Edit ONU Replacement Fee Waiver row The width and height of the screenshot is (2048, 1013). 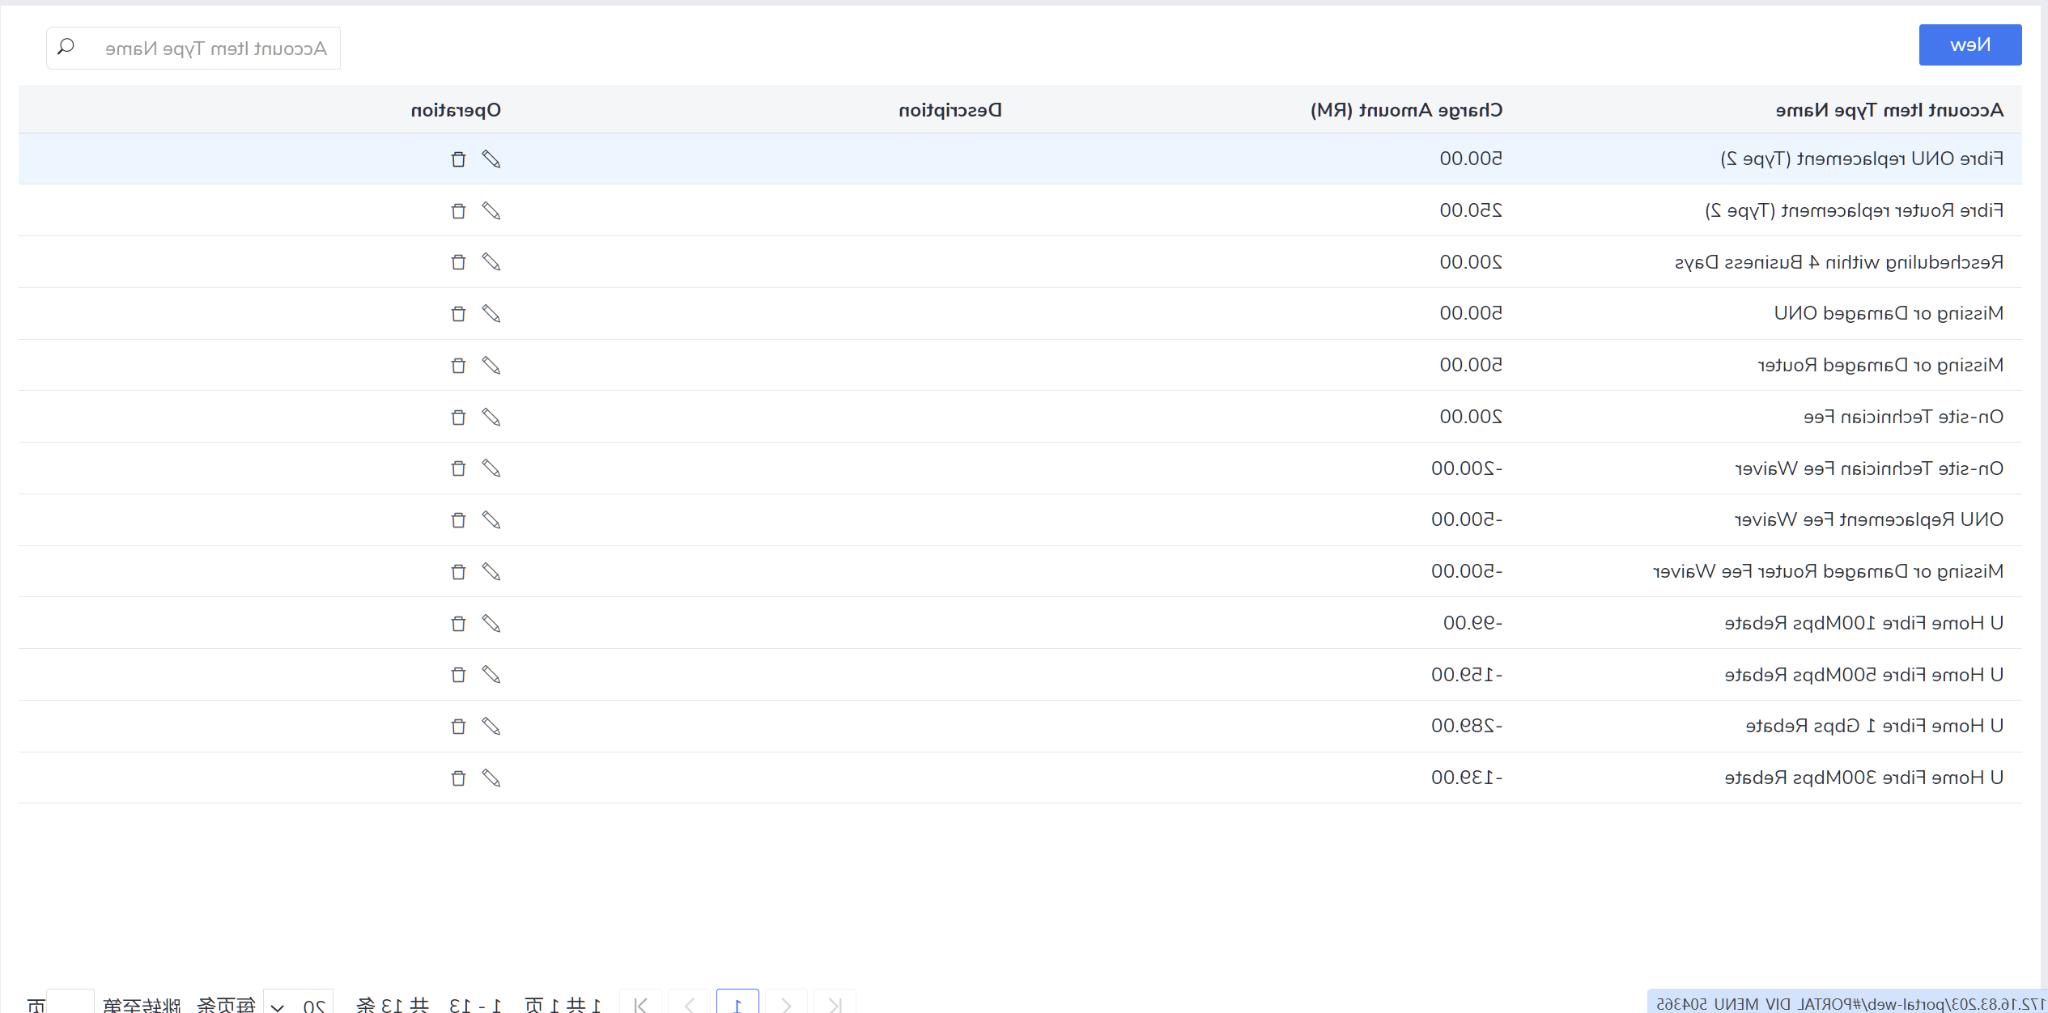(491, 520)
